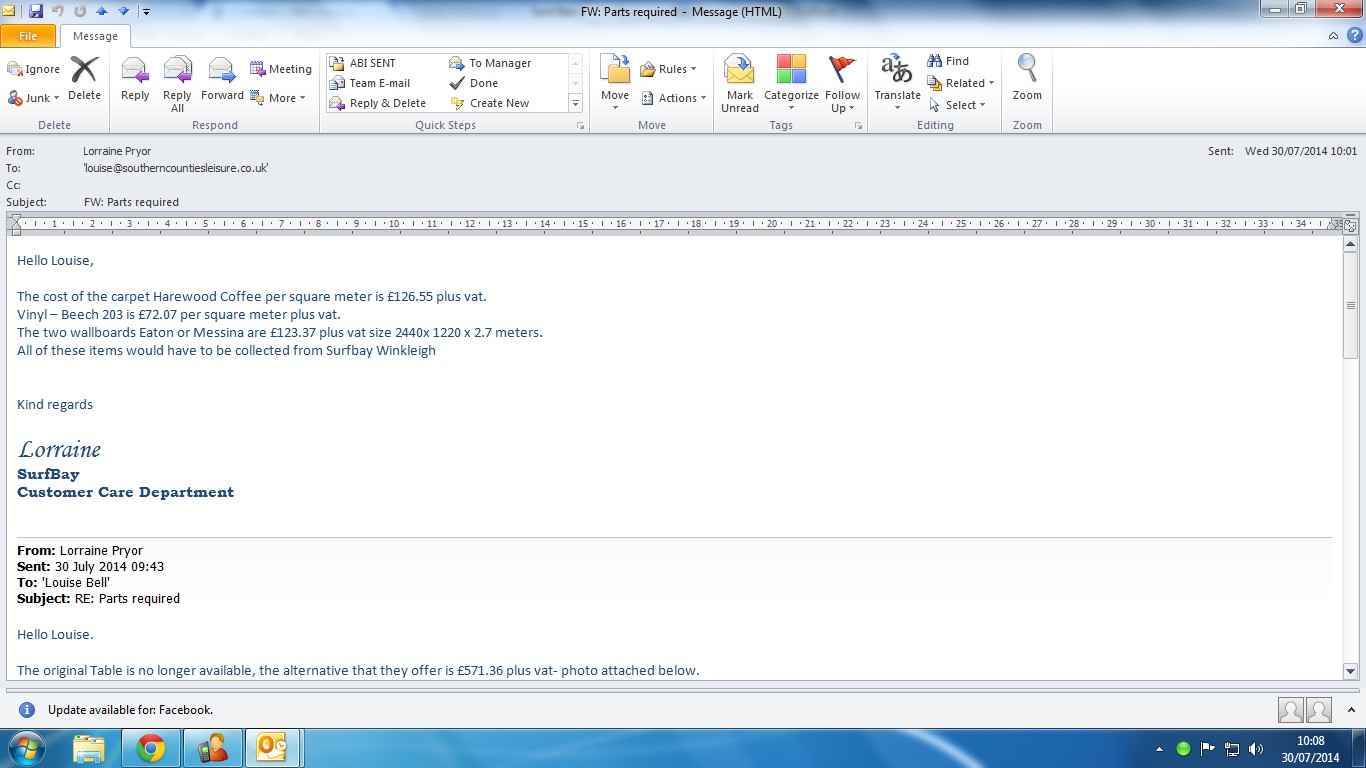
Task: Go to the previous item with the up arrow
Action: 101,11
